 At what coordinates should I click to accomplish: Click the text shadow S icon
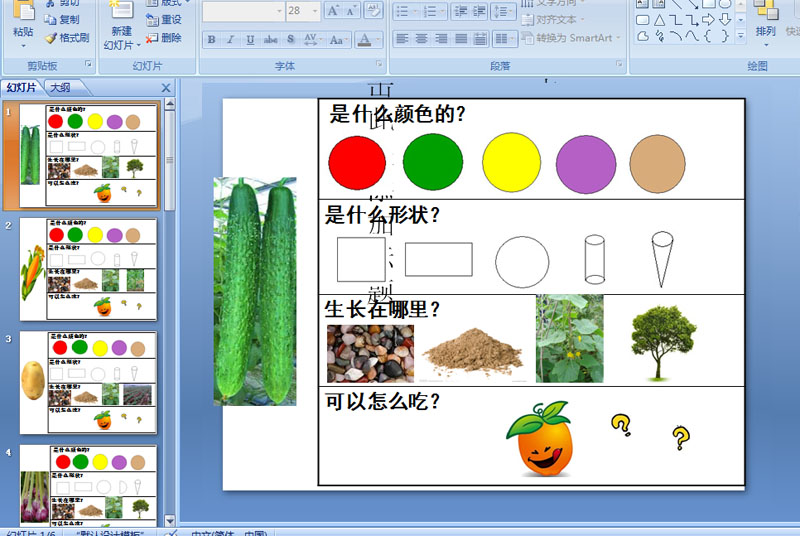(290, 39)
